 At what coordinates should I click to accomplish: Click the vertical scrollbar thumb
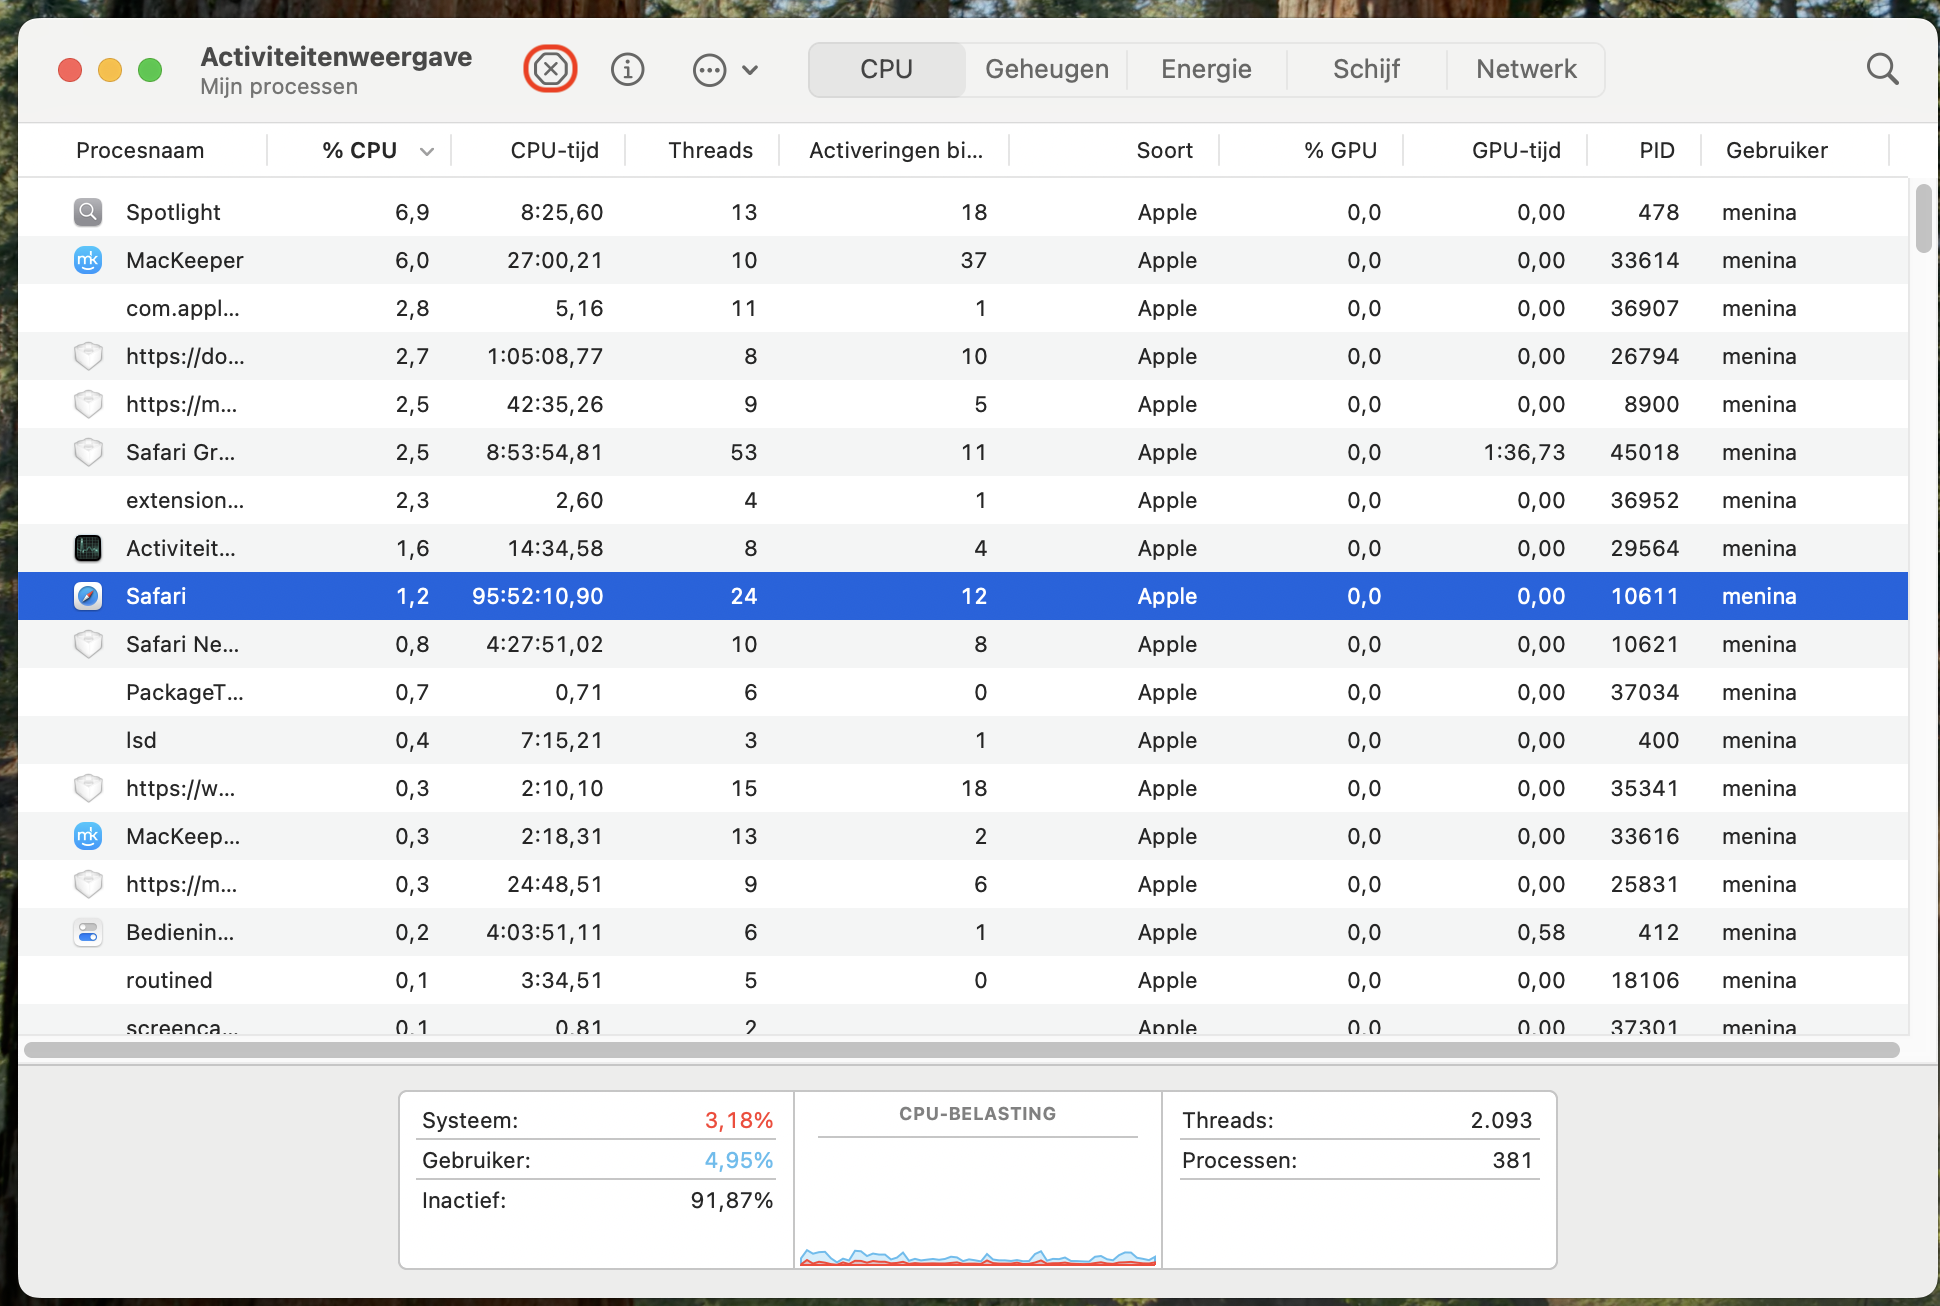[1923, 218]
